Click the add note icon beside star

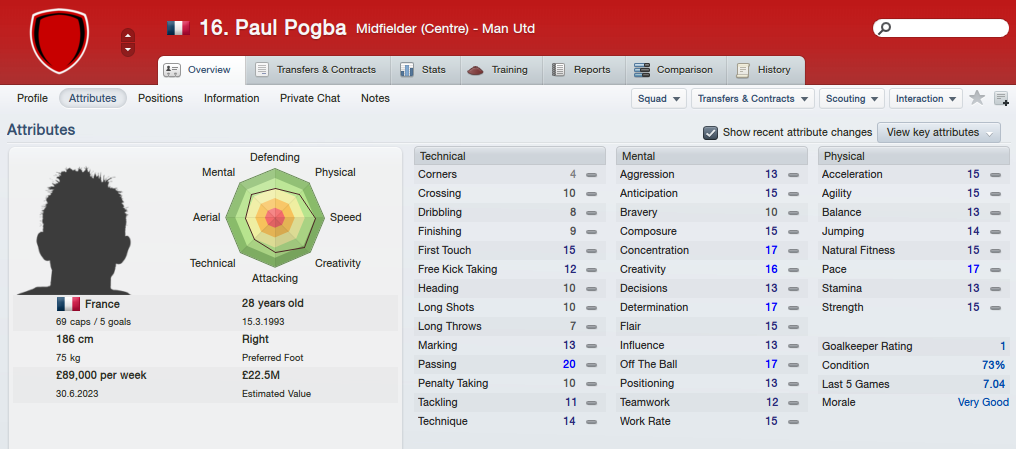tap(1001, 98)
